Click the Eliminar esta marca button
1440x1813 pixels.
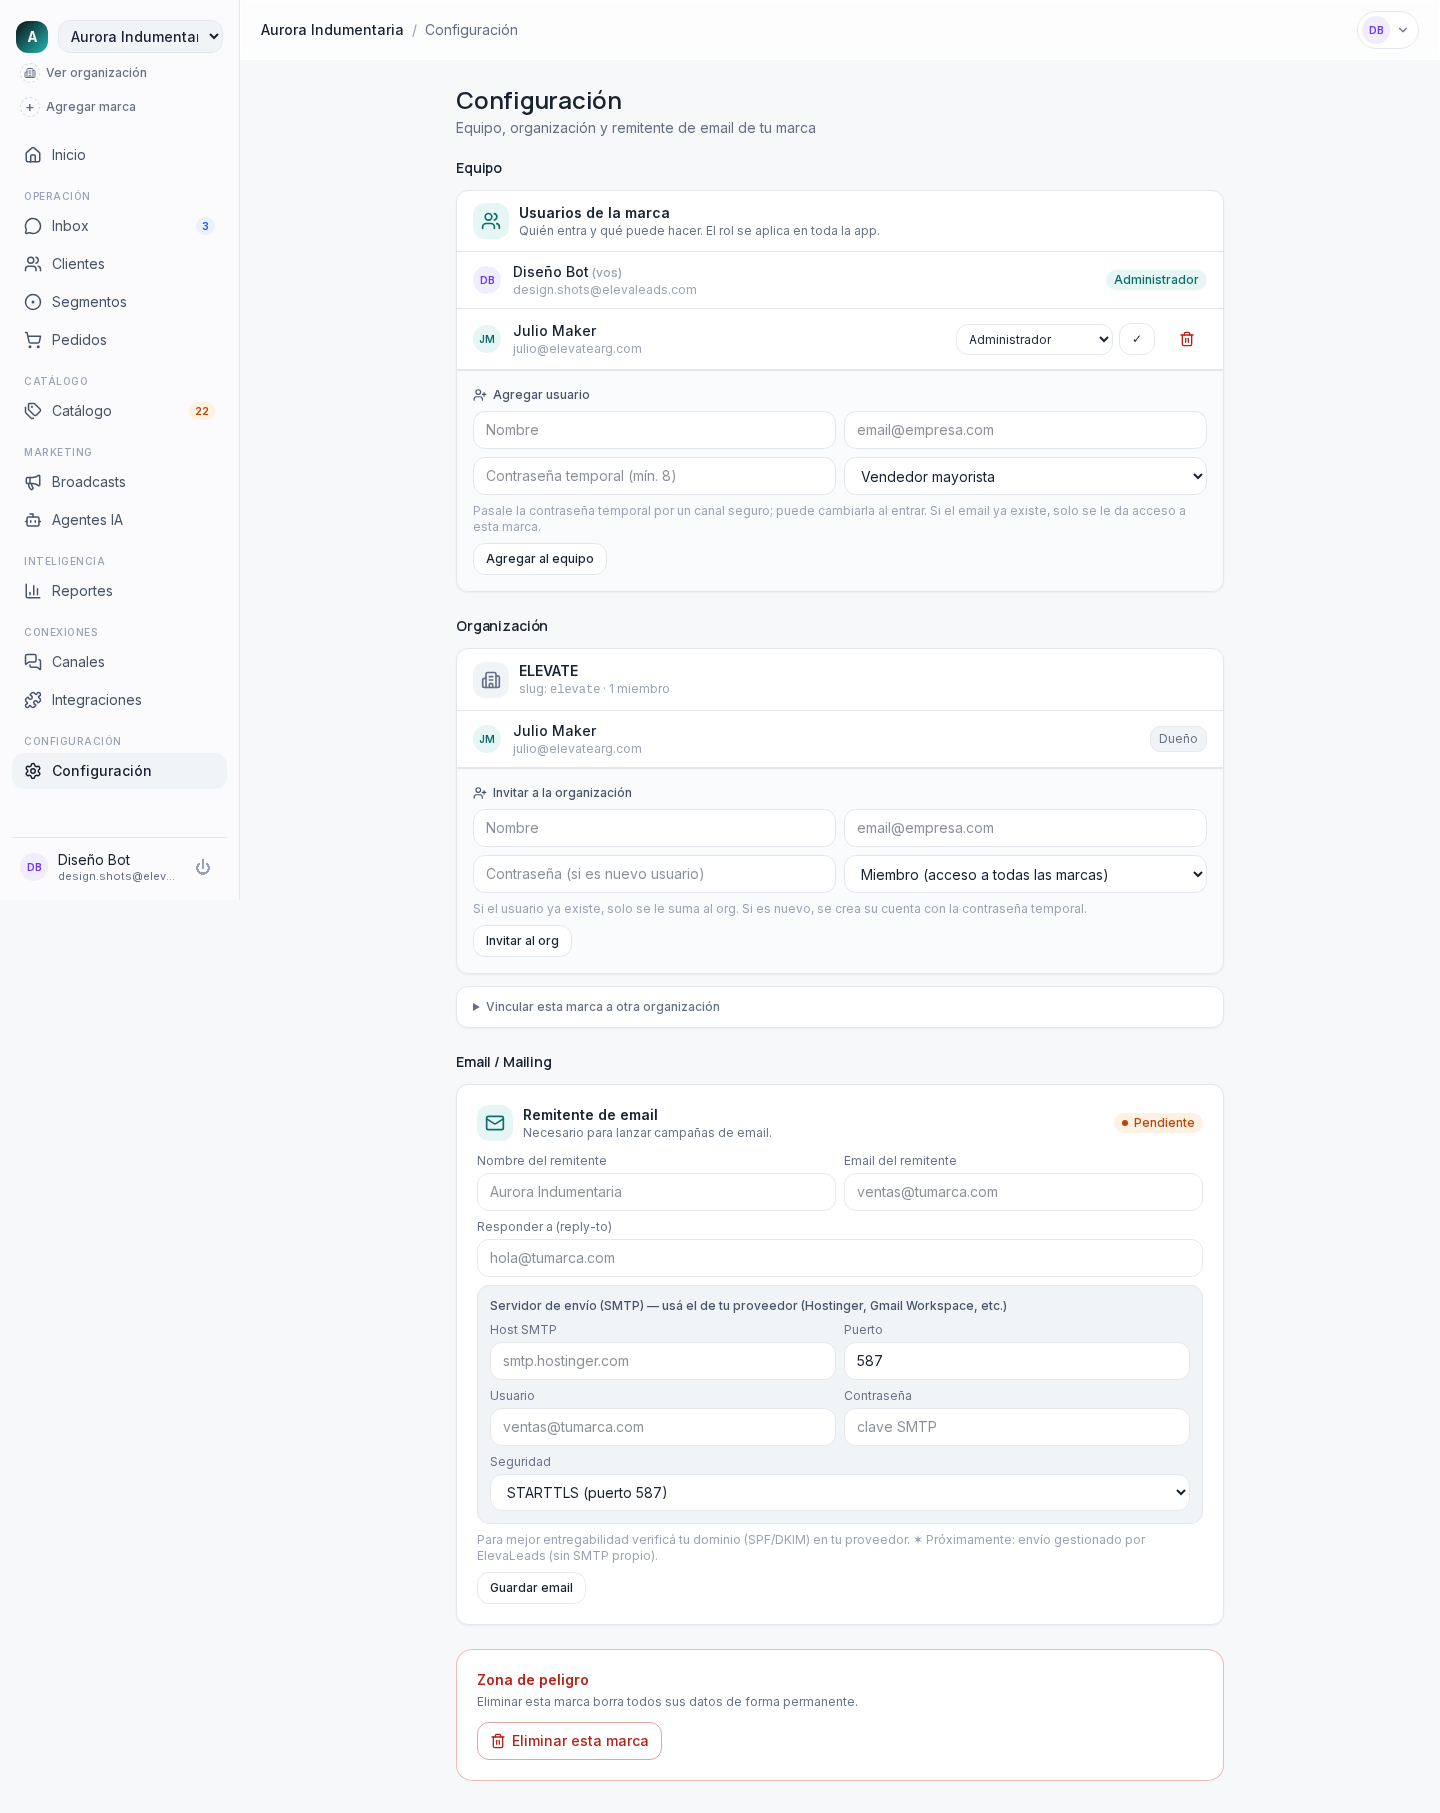pos(569,1741)
